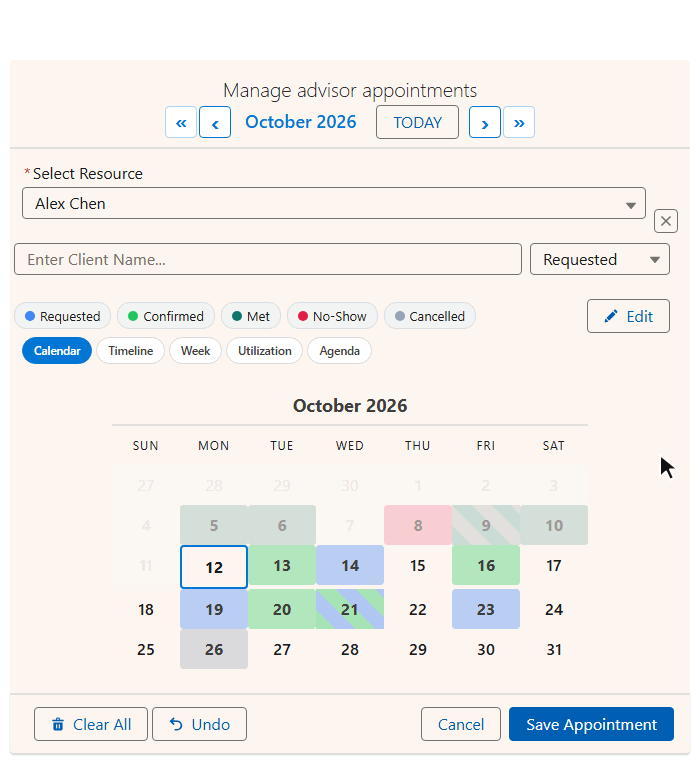Go to previous month arrow
700x760 pixels.
[x=215, y=122]
